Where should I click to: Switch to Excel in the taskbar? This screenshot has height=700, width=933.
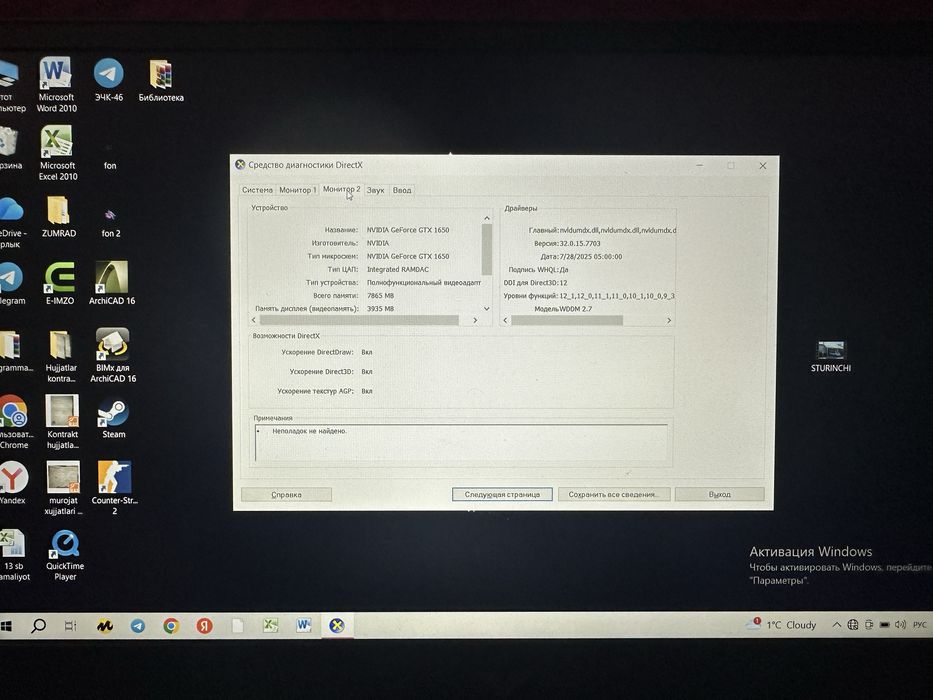coord(271,625)
